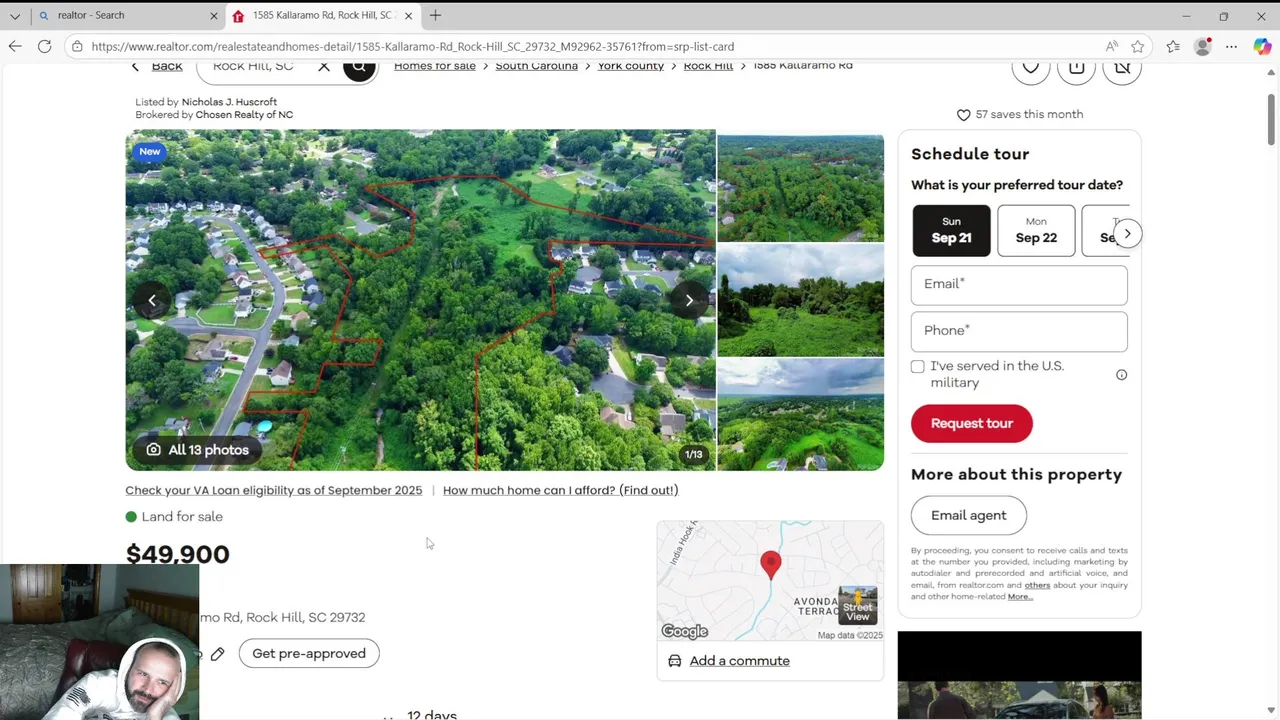Open the Favorites list icon
Viewport: 1280px width, 720px height.
1173,46
